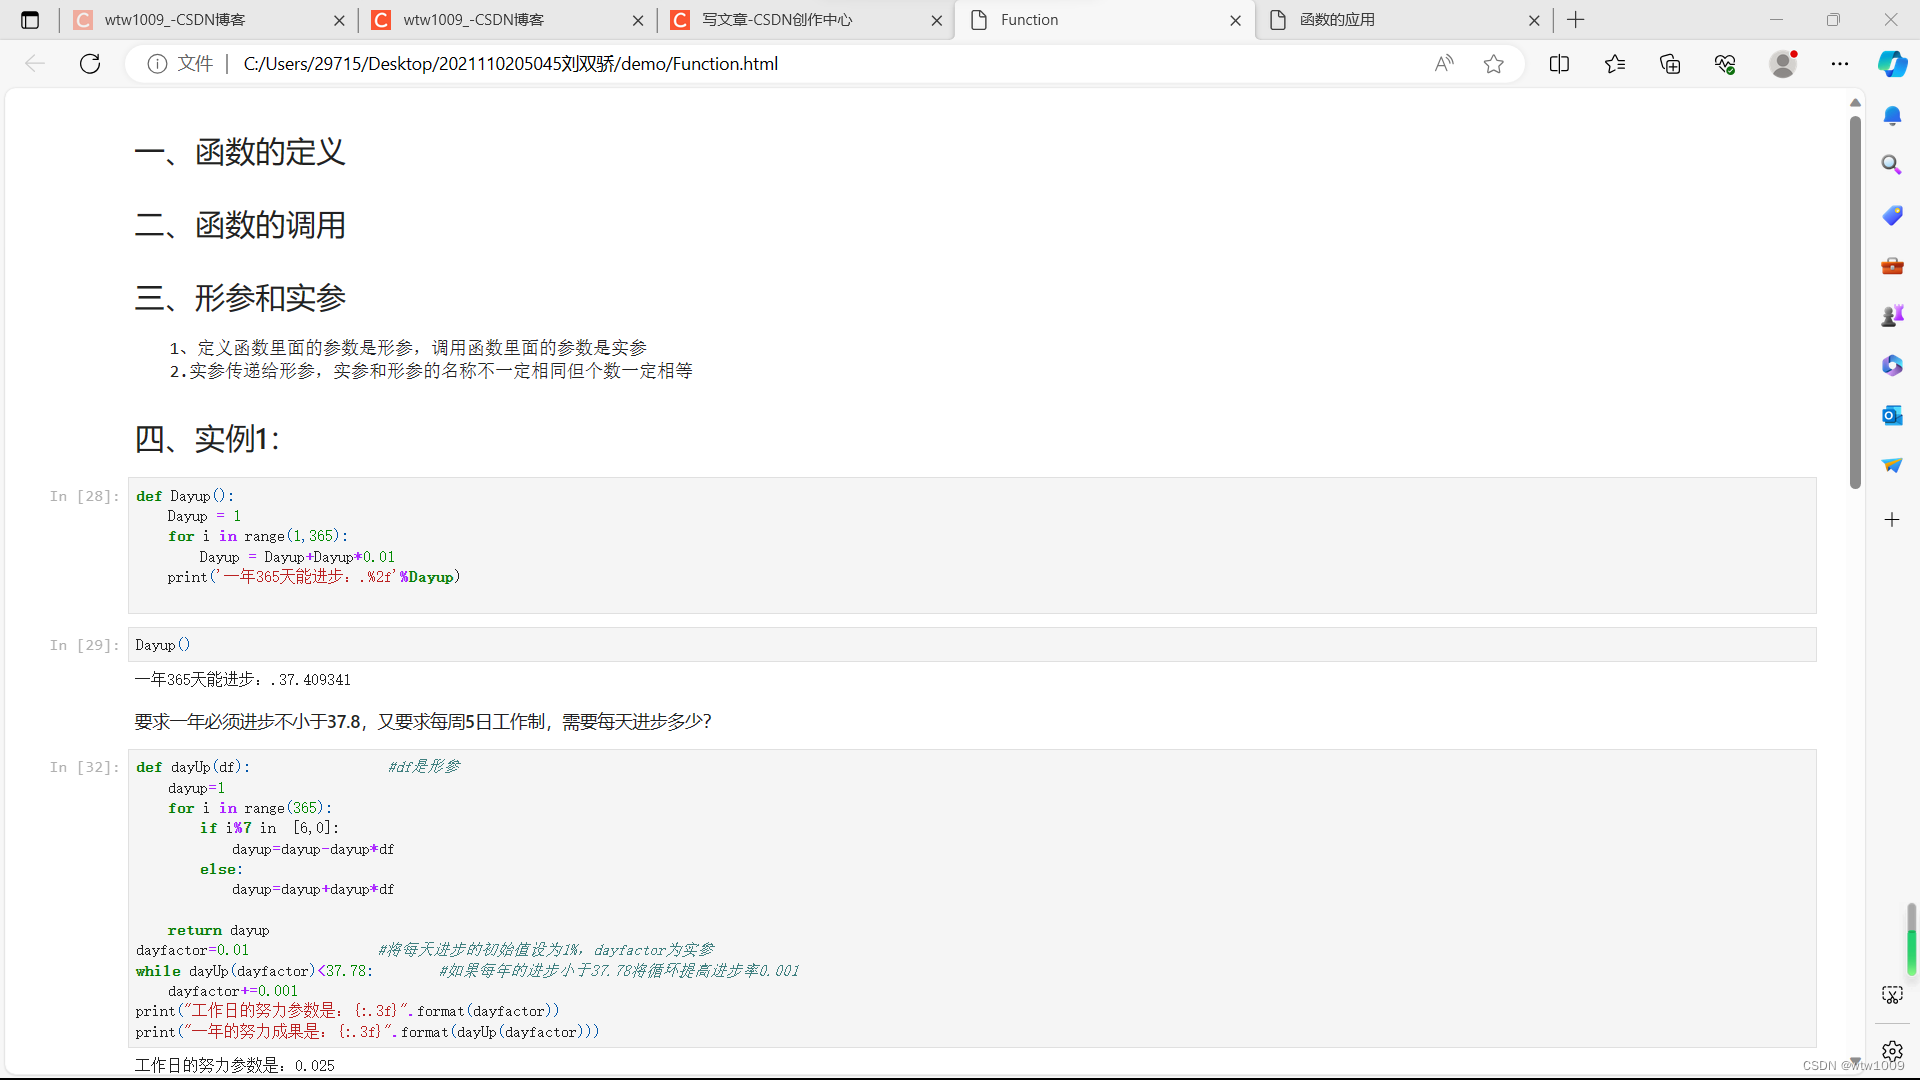
Task: Add sidebar app with plus button
Action: tap(1891, 519)
